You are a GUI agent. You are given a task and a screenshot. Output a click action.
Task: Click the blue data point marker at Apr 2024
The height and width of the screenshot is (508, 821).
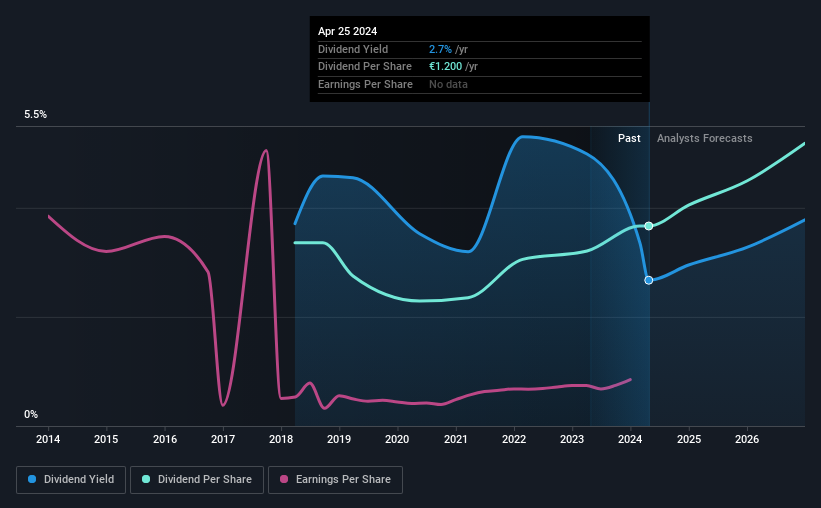[x=649, y=280]
